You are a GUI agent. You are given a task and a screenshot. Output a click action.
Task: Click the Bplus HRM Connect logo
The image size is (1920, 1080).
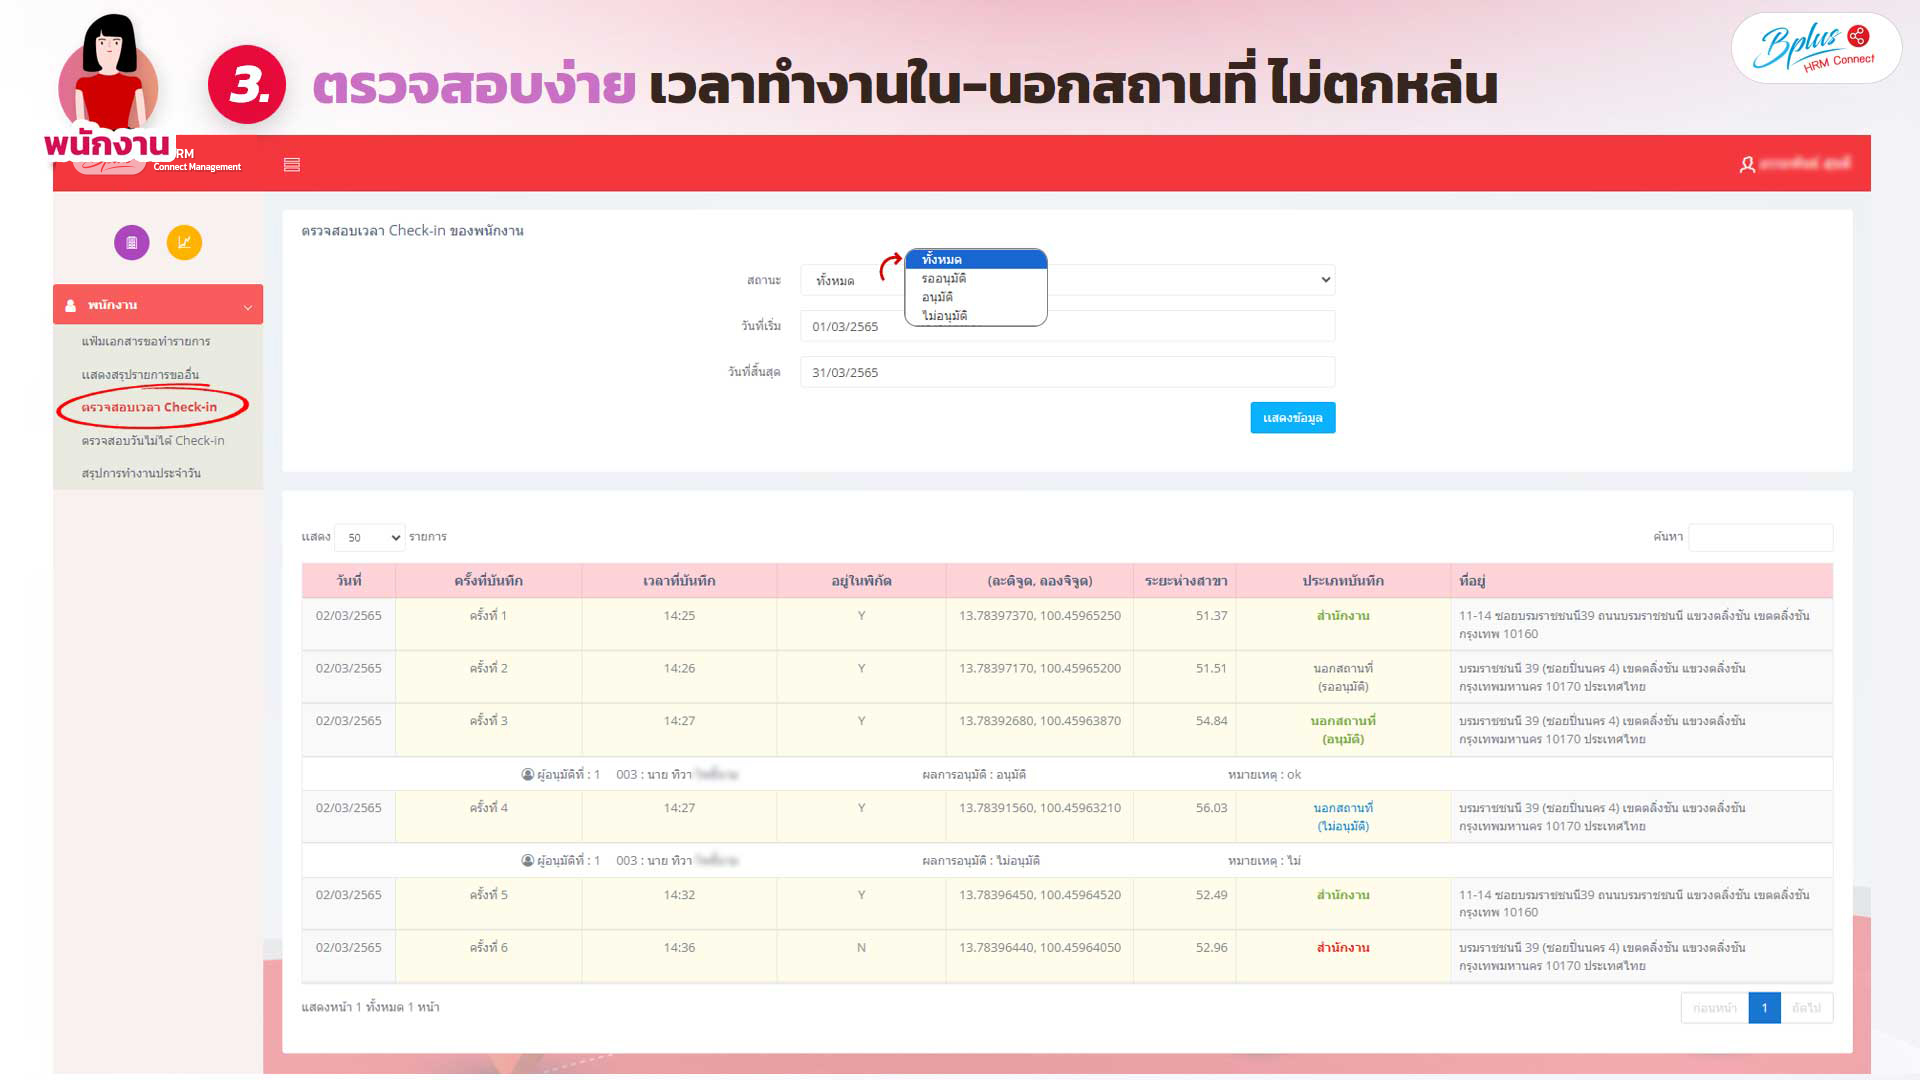pos(1815,48)
